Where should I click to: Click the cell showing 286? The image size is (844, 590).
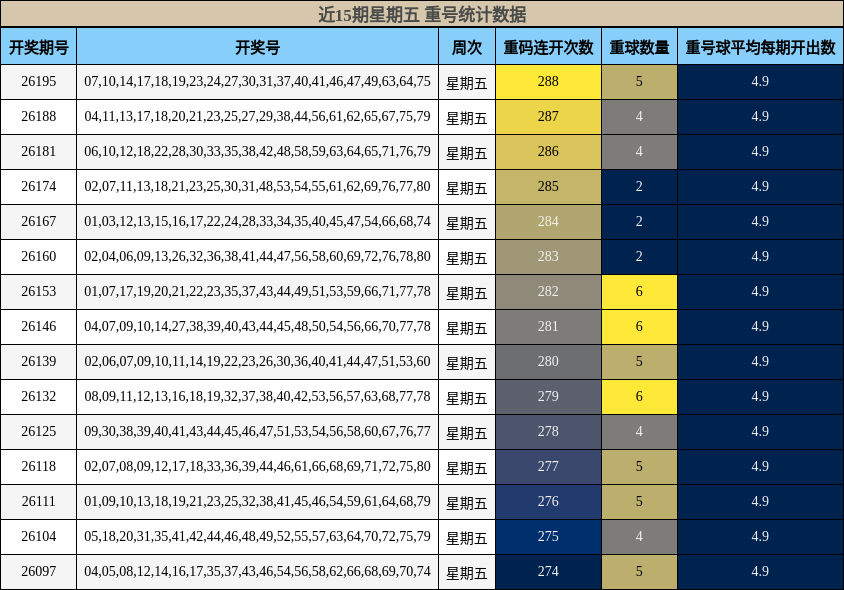(x=548, y=152)
